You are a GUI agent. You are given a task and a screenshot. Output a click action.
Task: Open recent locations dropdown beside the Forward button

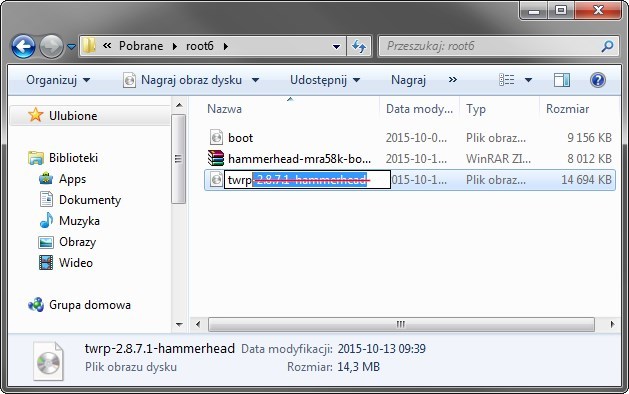click(x=71, y=47)
